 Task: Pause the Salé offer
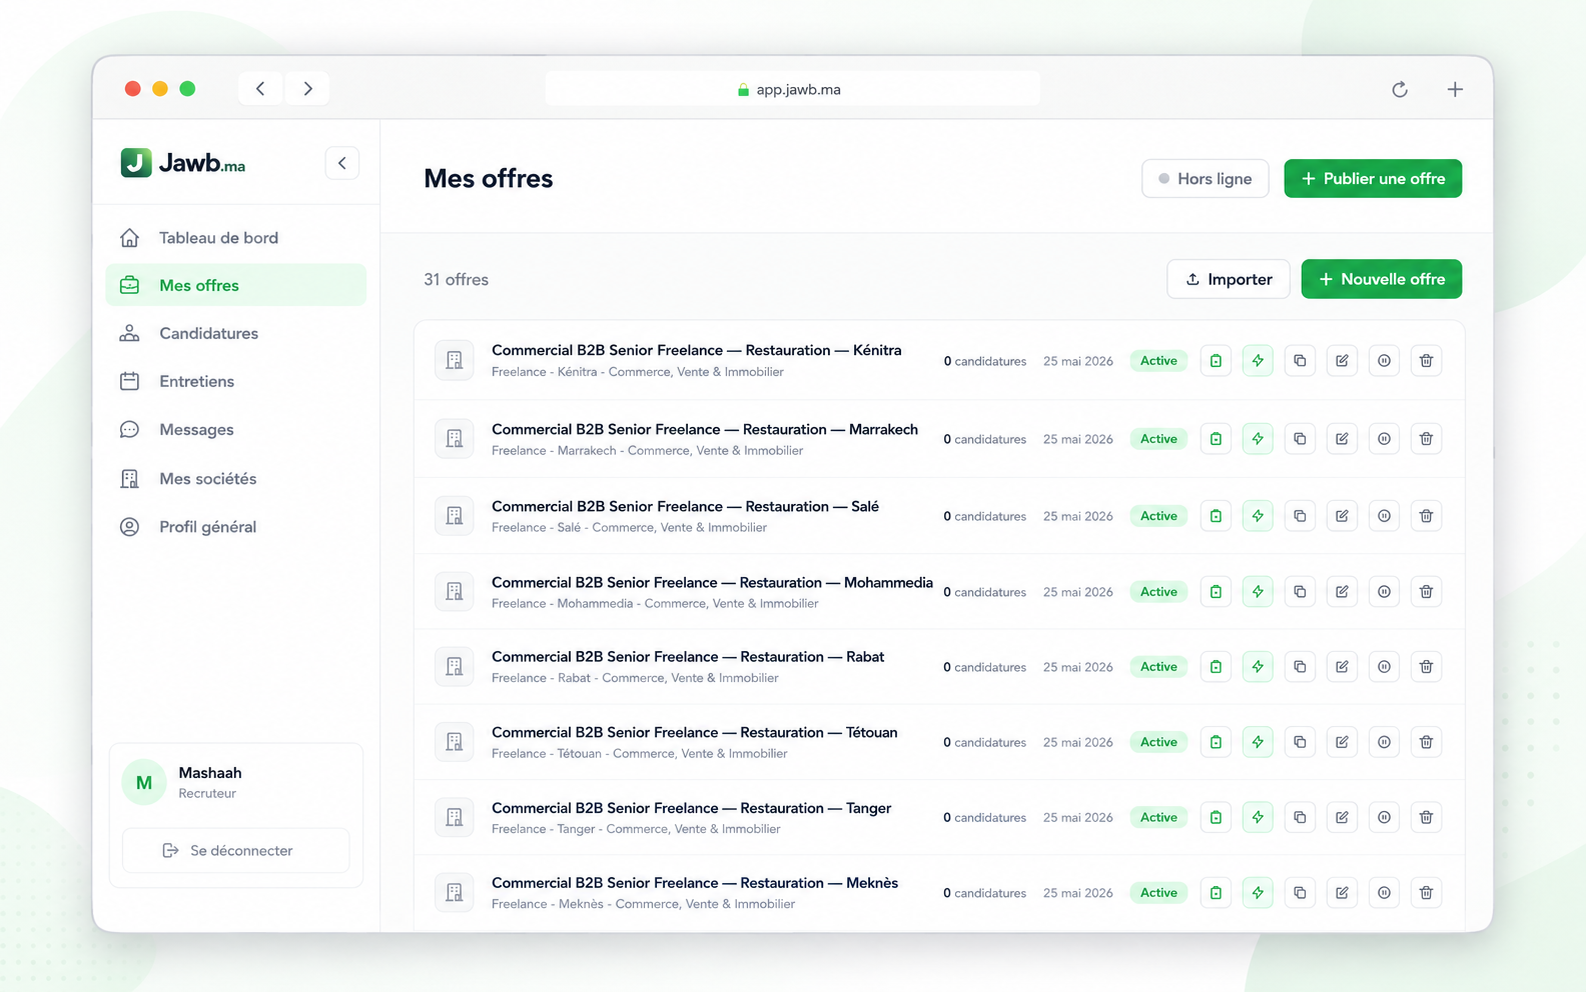point(1384,516)
